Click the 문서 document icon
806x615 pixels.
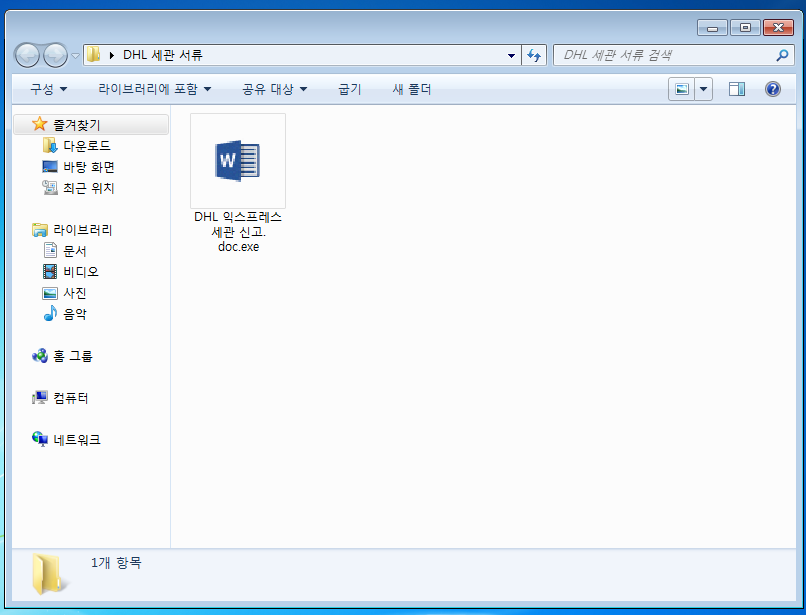(50, 250)
